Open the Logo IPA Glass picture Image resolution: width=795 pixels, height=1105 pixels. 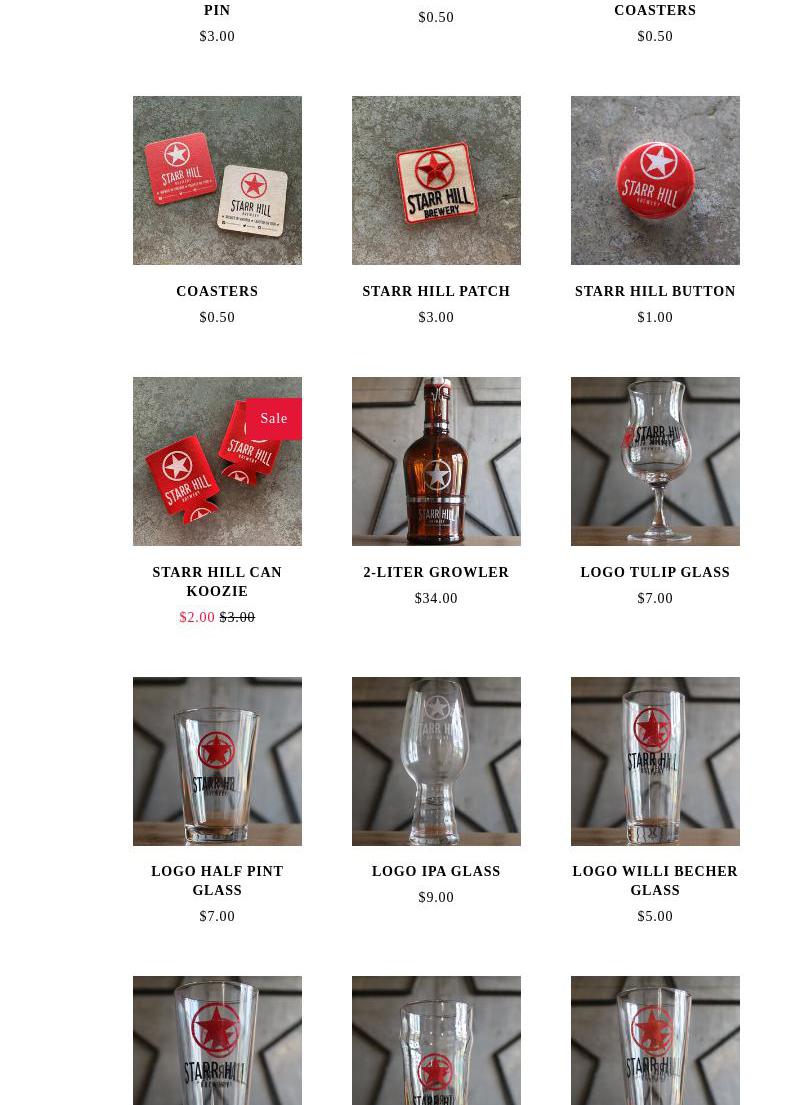436,762
